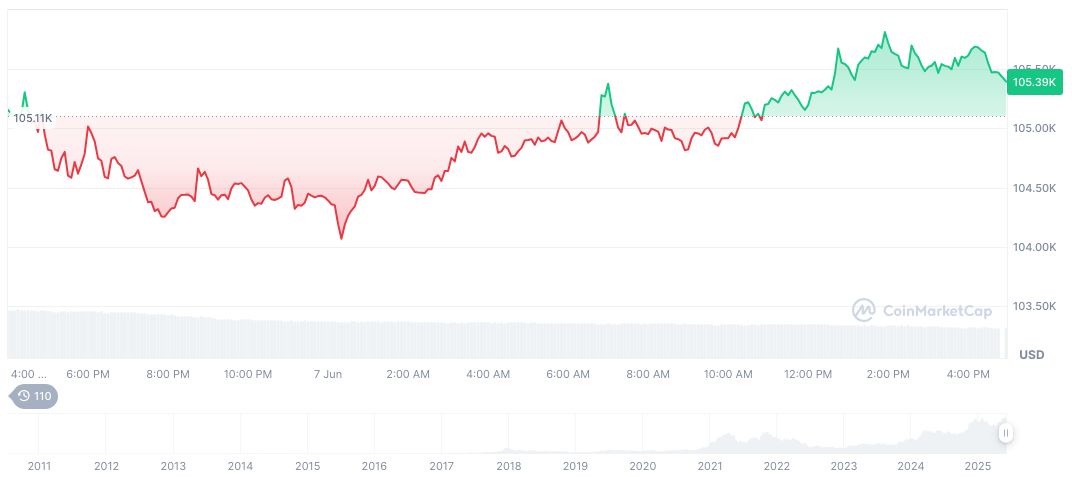Click the 105.11K opening price label
The height and width of the screenshot is (477, 1072).
(x=32, y=118)
